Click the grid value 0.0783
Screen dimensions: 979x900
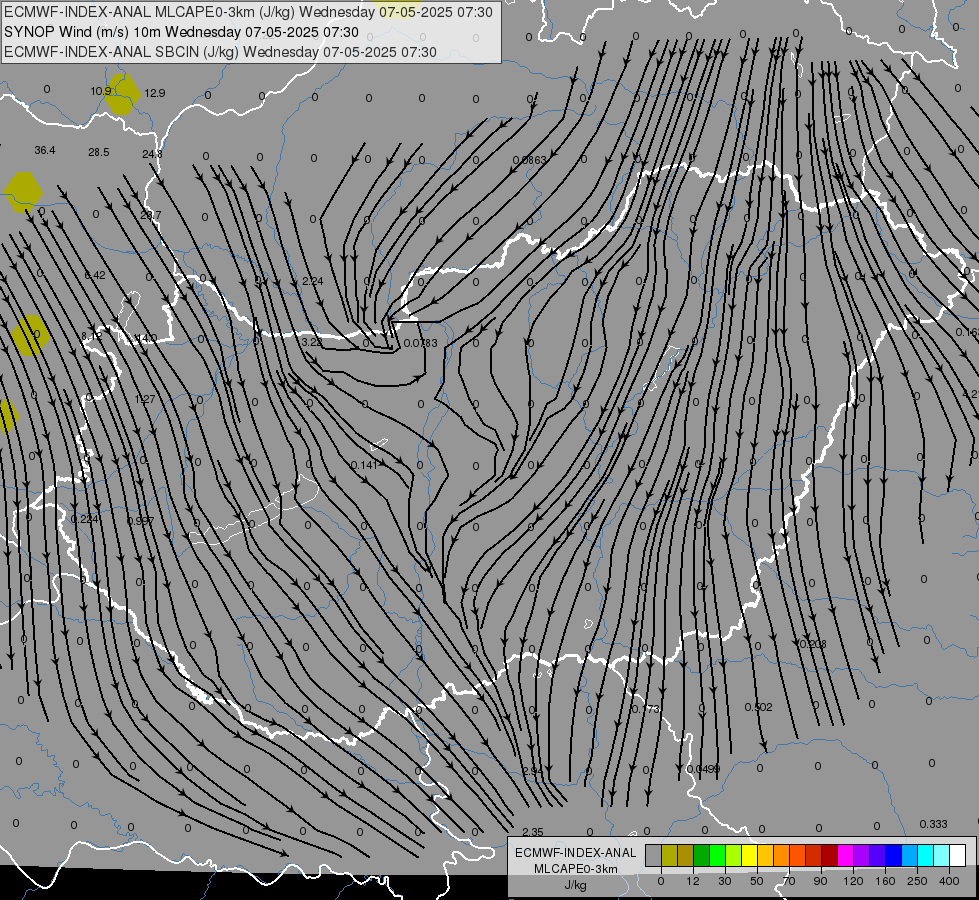pos(421,344)
